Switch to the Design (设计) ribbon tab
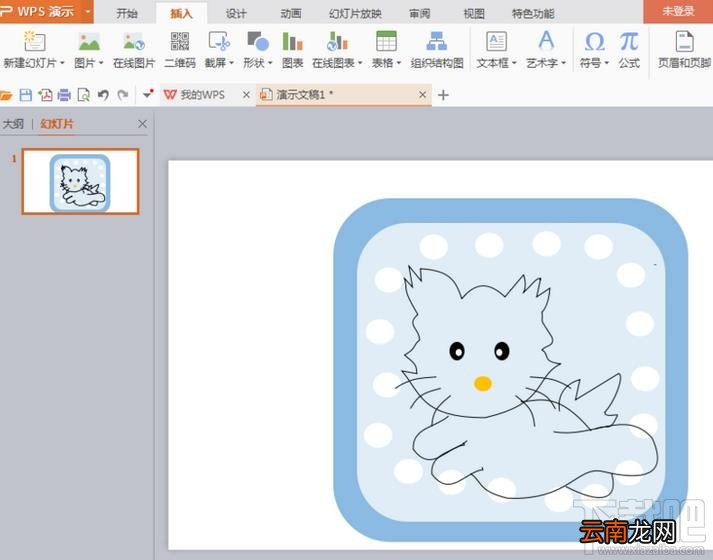Viewport: 713px width, 560px height. click(236, 14)
